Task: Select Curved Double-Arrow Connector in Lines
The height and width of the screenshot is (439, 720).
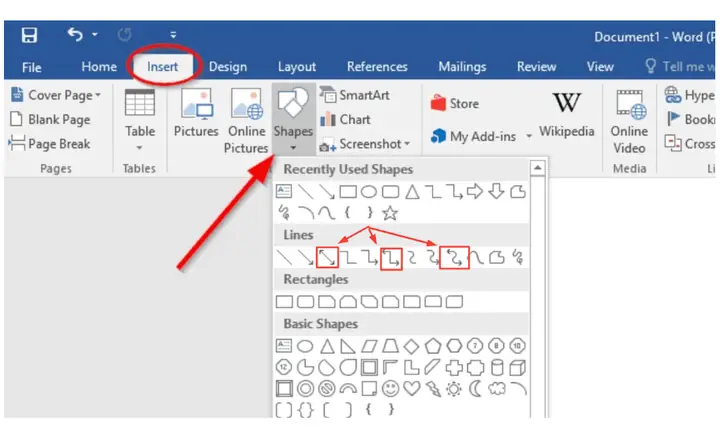Action: [454, 257]
